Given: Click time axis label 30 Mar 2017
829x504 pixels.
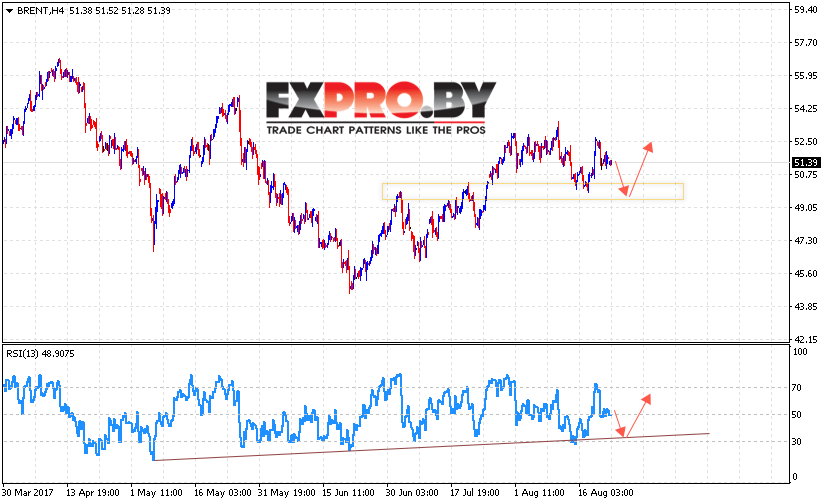Looking at the screenshot, I should click(28, 493).
